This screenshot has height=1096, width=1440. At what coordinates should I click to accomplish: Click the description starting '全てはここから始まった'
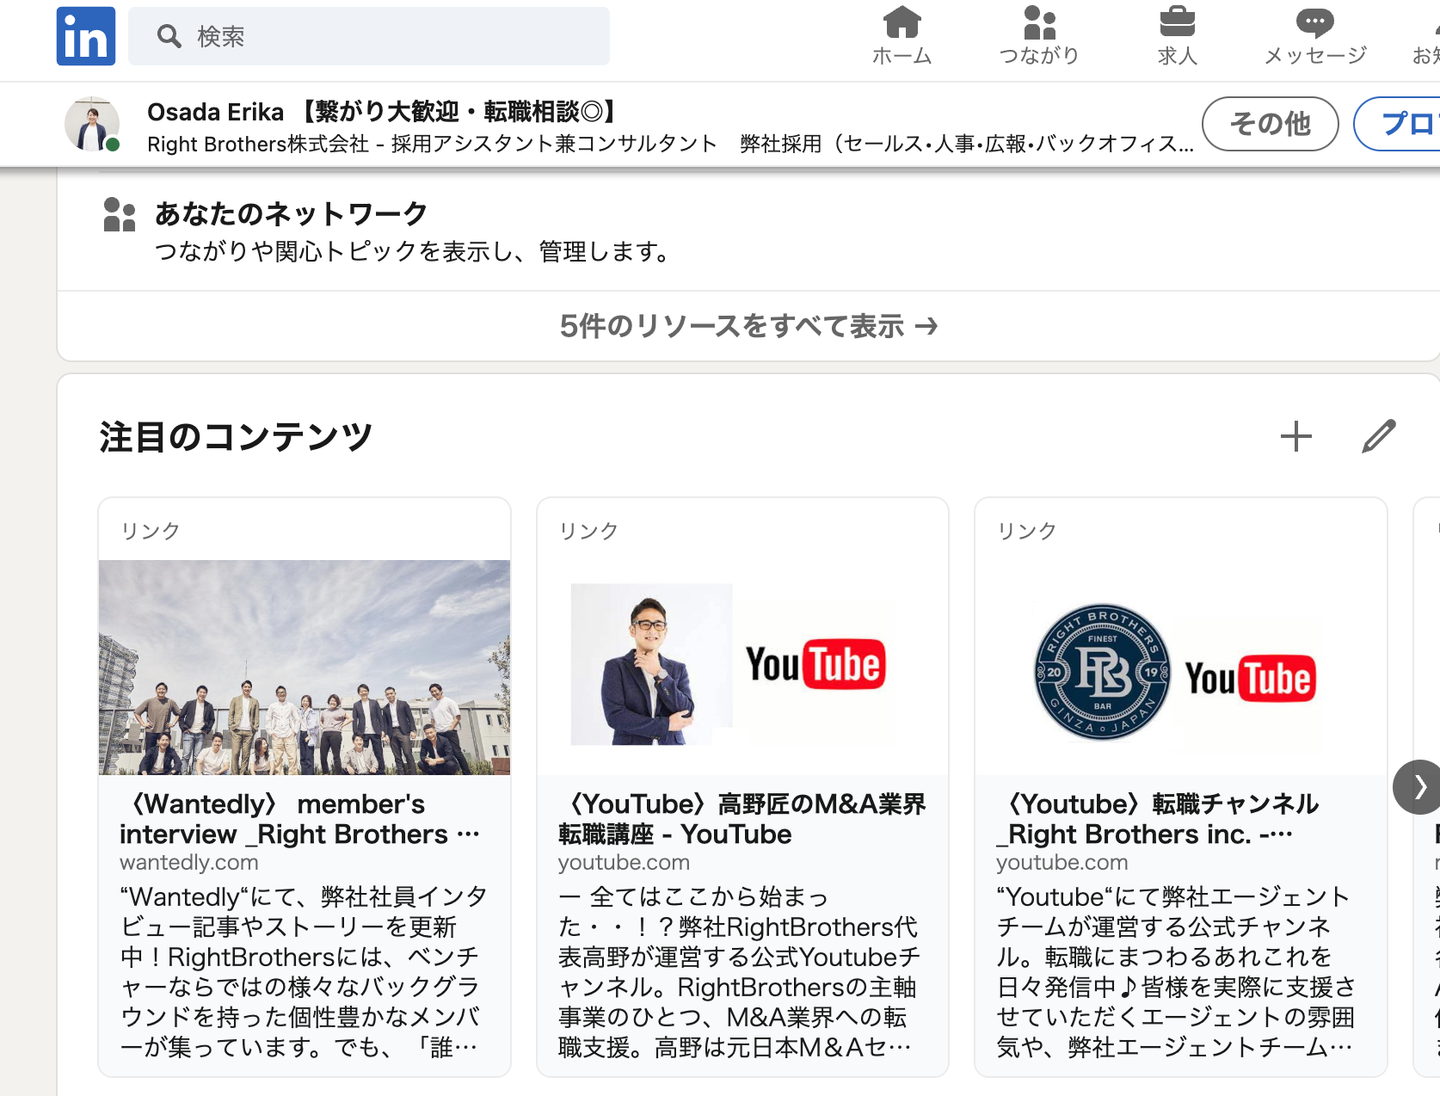(740, 972)
